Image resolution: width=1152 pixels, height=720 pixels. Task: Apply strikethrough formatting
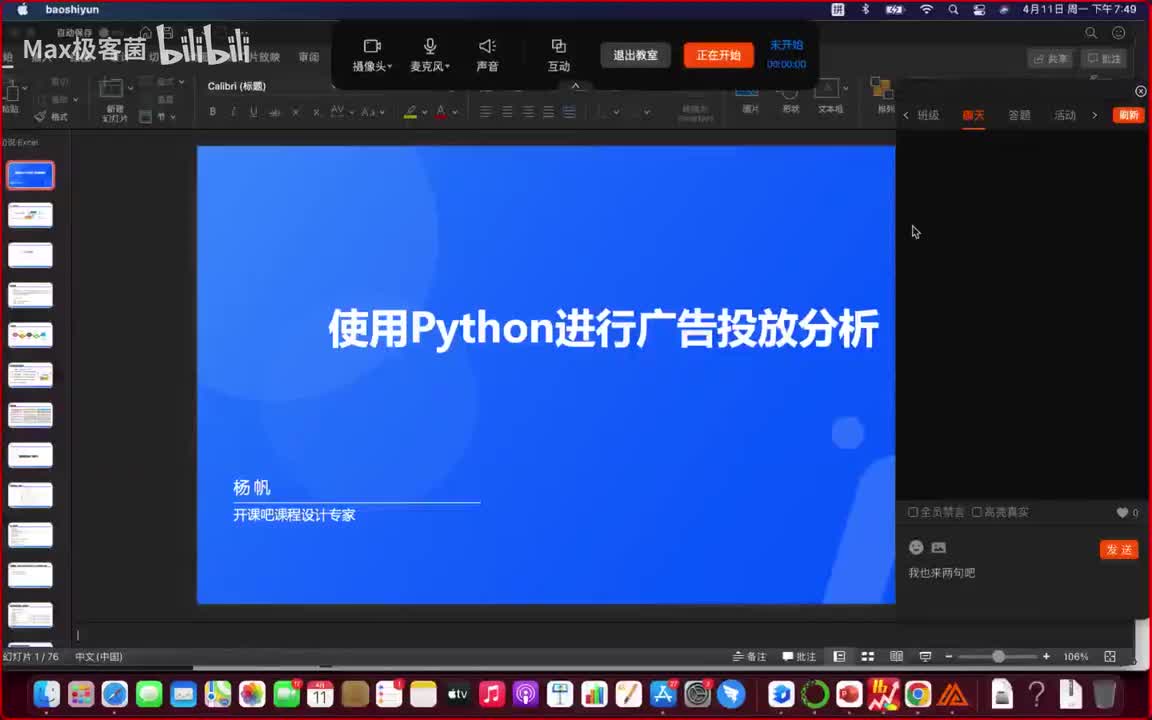pyautogui.click(x=274, y=112)
